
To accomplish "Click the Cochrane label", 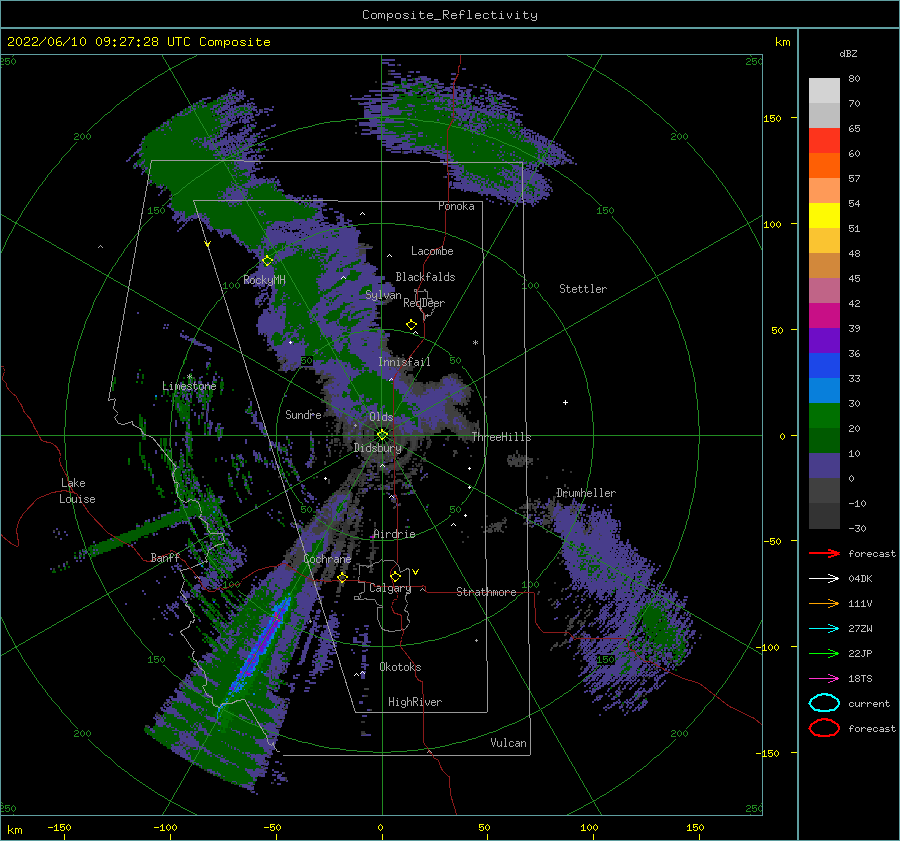I will click(327, 559).
